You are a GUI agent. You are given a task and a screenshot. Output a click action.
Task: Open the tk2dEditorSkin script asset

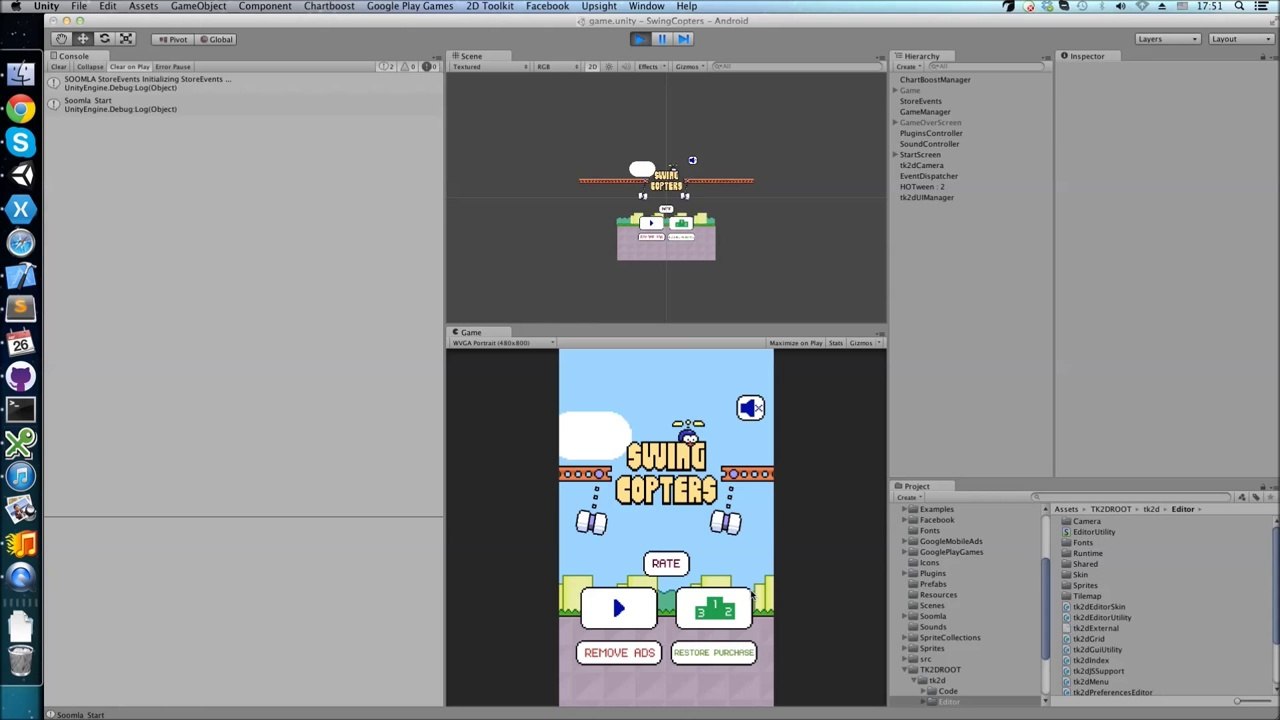(1098, 607)
